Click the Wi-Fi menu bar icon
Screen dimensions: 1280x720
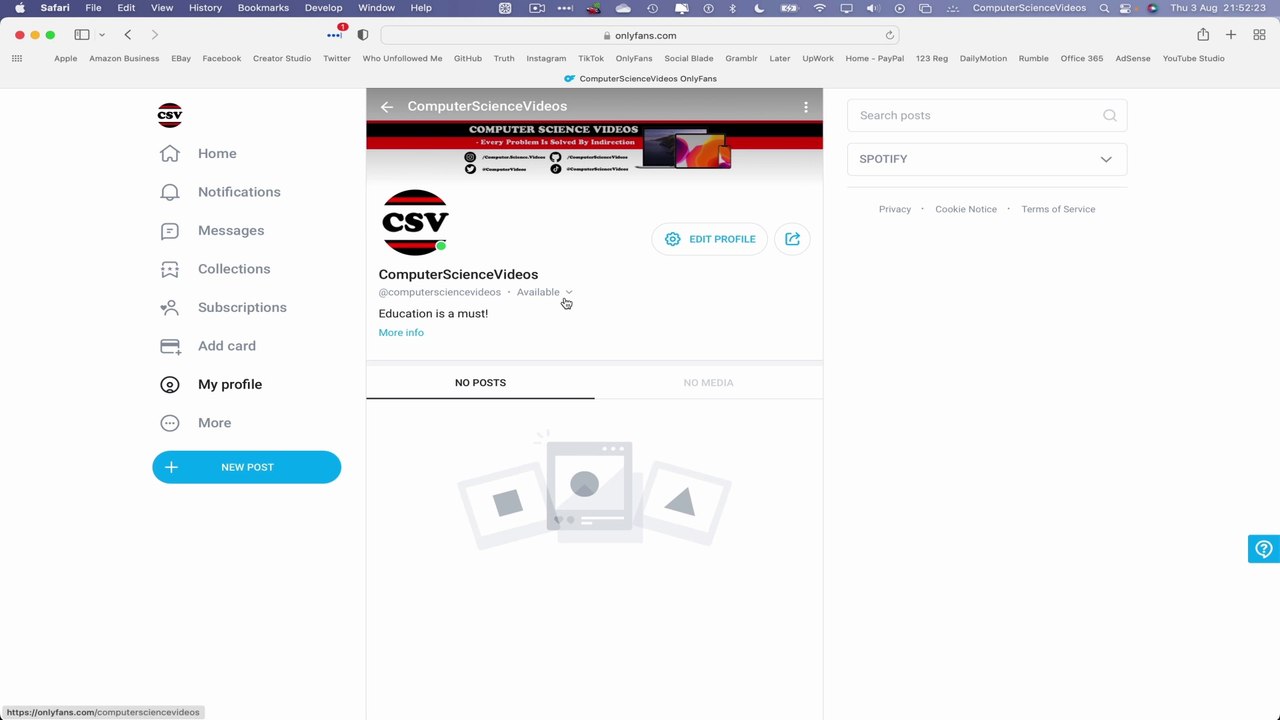[820, 8]
